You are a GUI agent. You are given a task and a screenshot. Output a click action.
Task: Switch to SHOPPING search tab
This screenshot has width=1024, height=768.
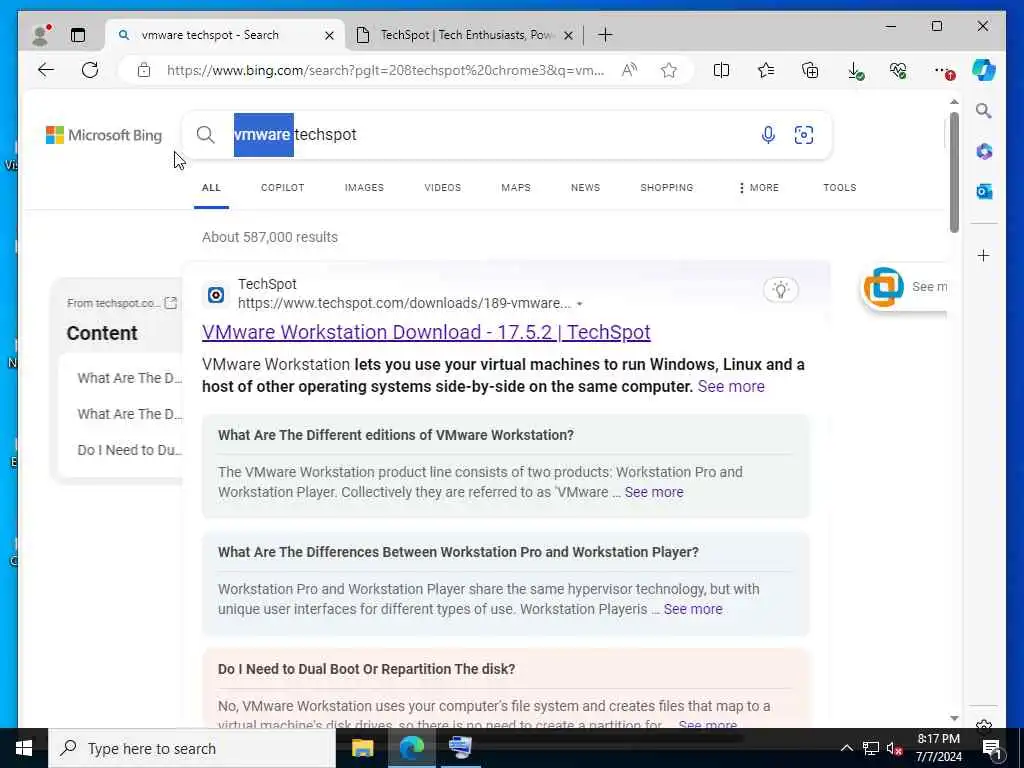[x=666, y=187]
